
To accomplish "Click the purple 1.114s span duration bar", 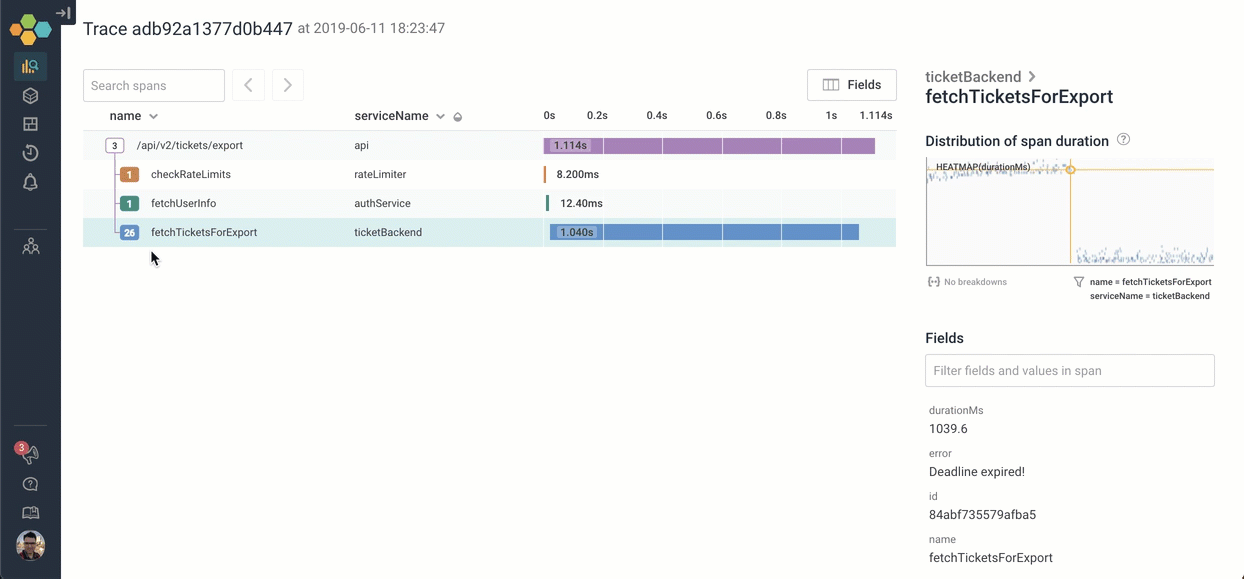I will pos(709,146).
